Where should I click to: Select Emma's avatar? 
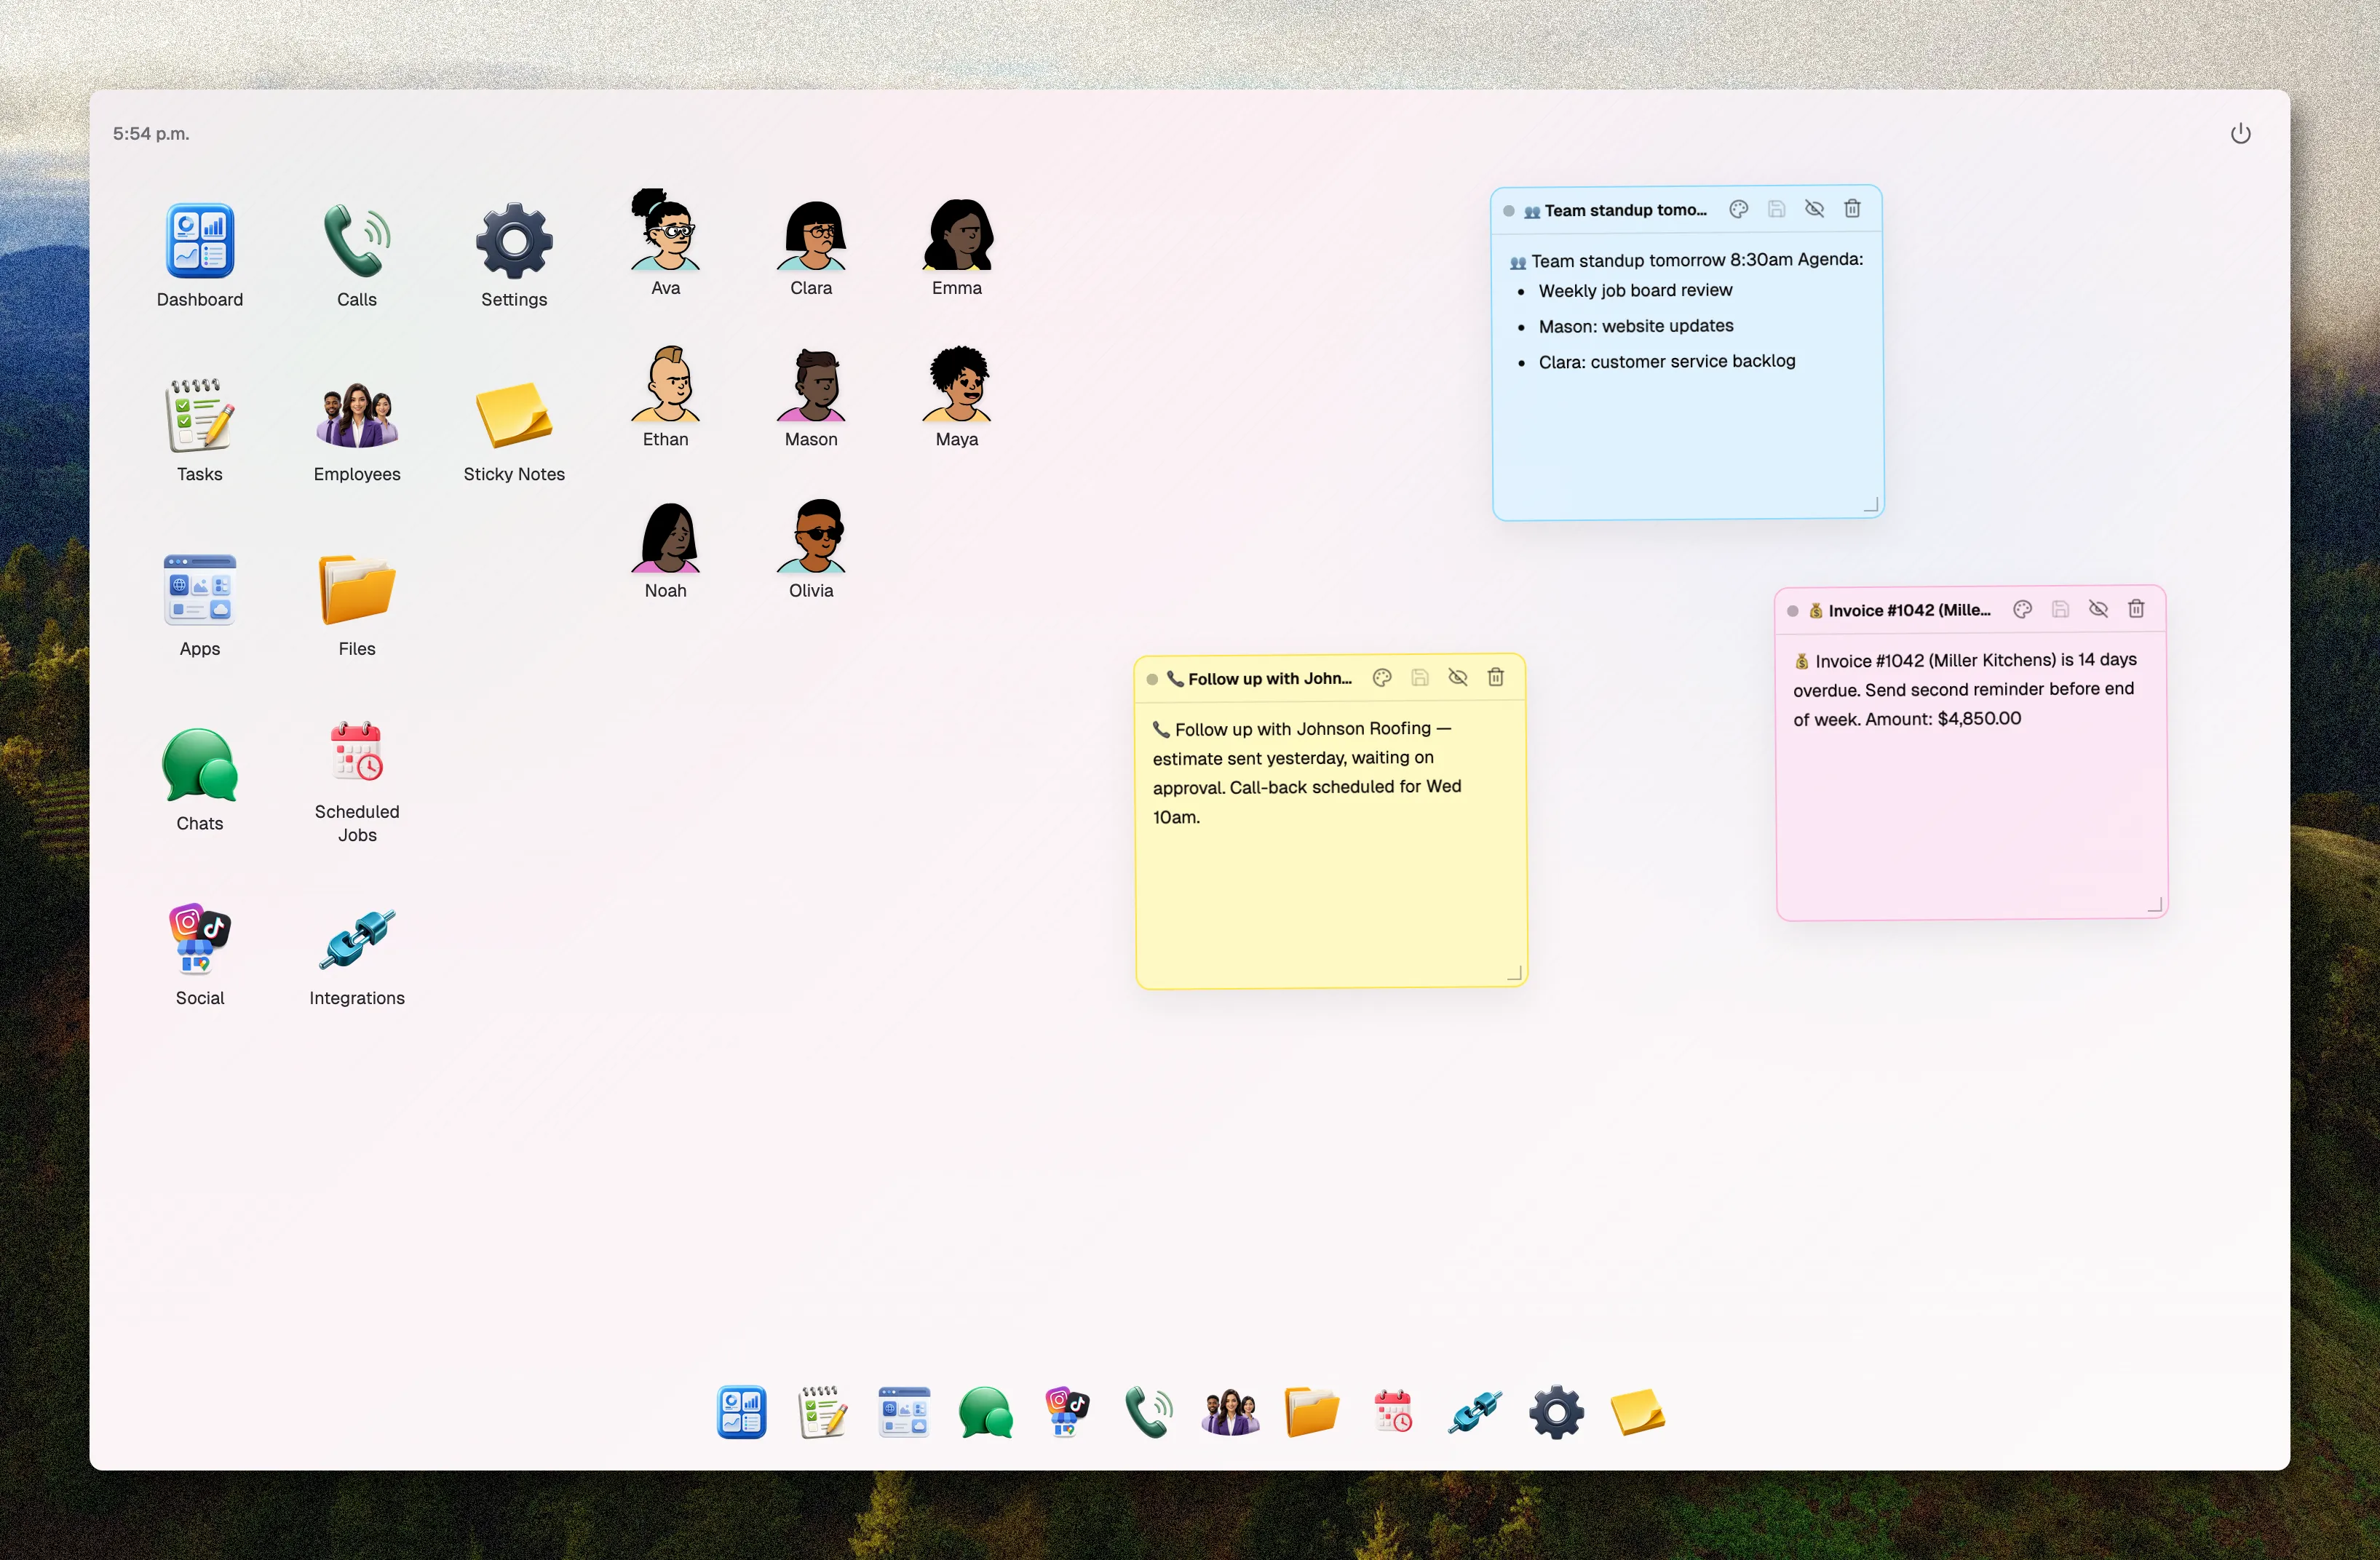coord(957,235)
